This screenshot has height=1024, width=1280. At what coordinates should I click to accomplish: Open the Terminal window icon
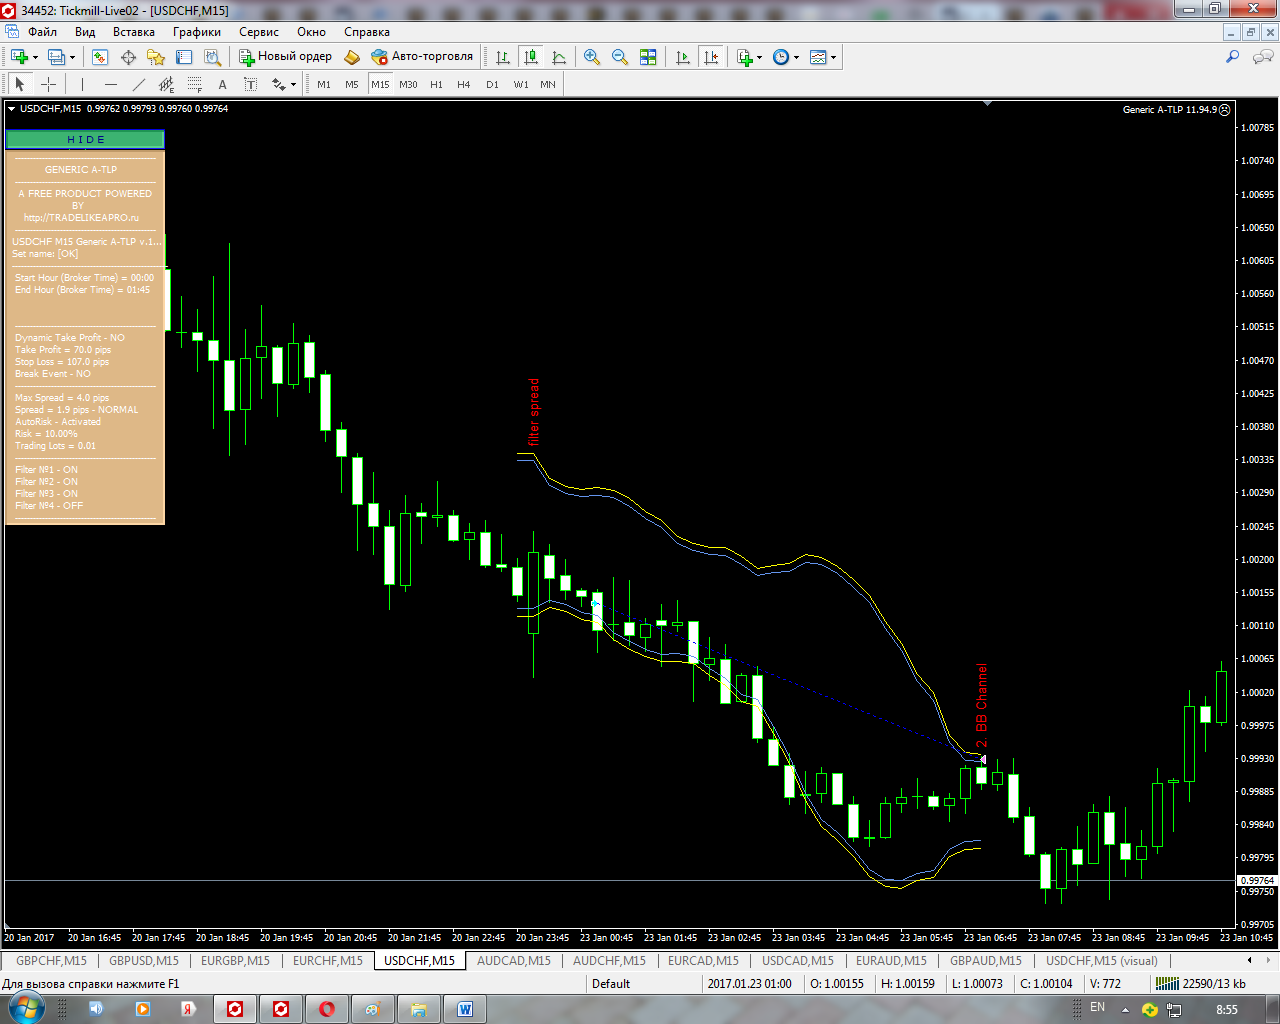point(184,57)
